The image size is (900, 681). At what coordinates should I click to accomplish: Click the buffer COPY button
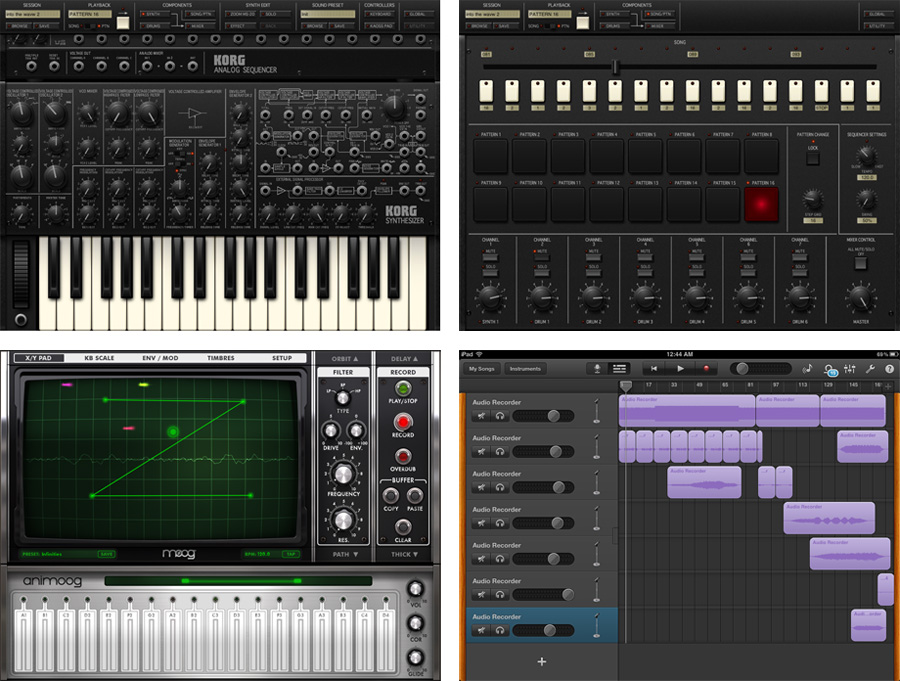click(391, 496)
